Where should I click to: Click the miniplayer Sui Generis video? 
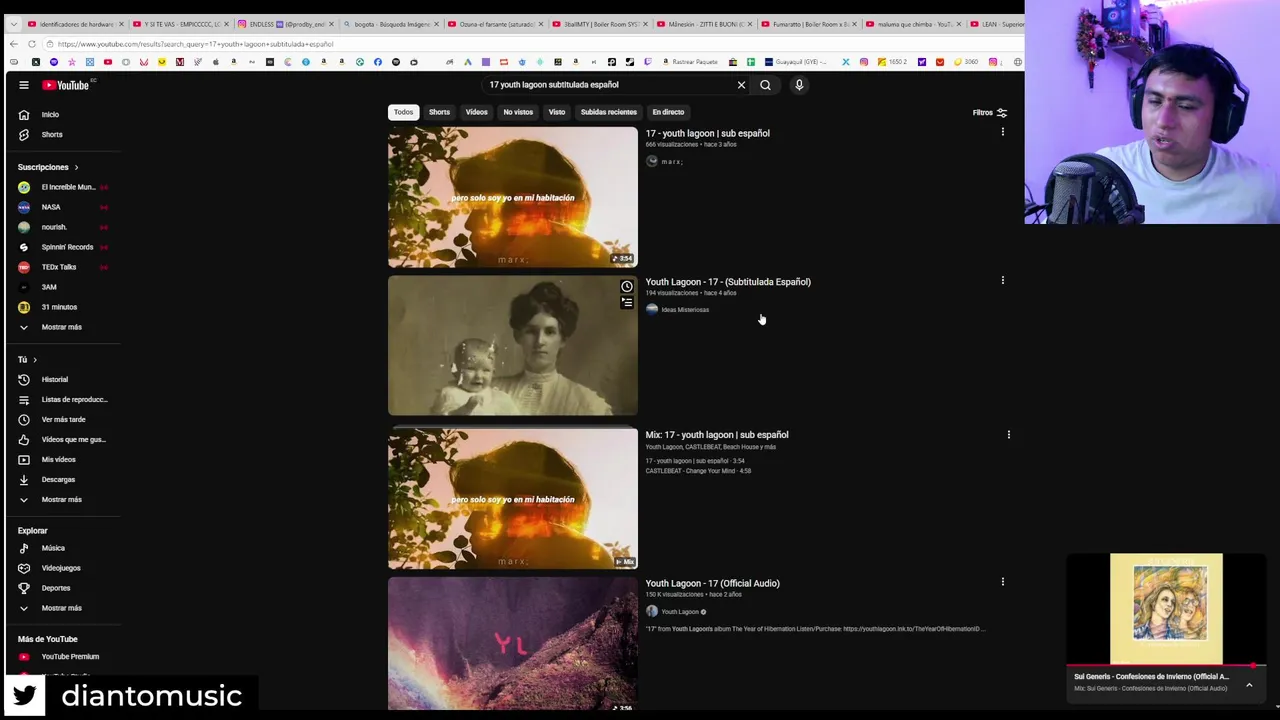point(1166,609)
